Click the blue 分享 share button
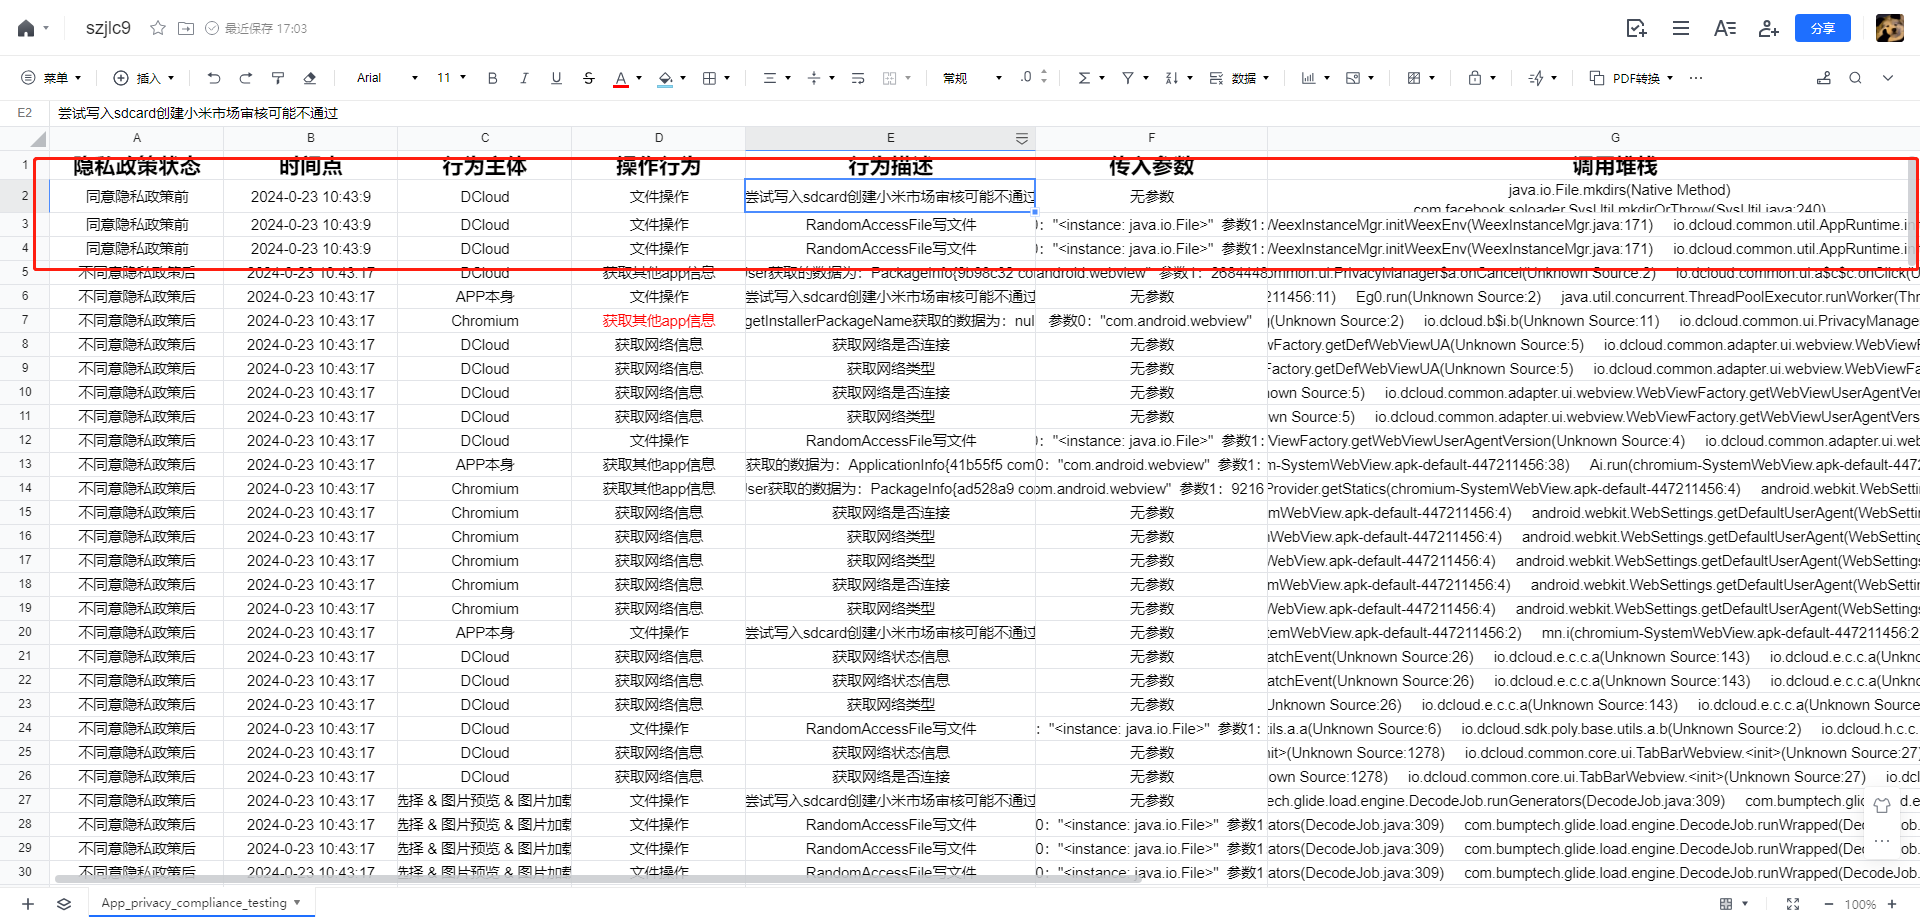The height and width of the screenshot is (919, 1920). click(1823, 28)
